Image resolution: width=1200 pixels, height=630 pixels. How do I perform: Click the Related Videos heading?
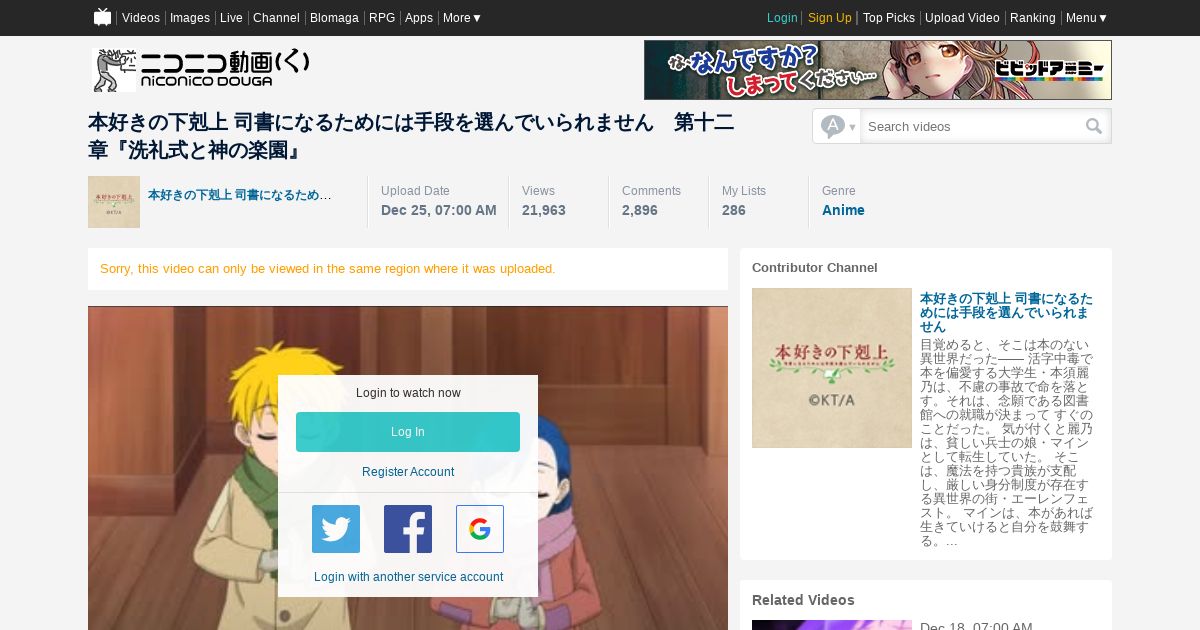[x=803, y=600]
